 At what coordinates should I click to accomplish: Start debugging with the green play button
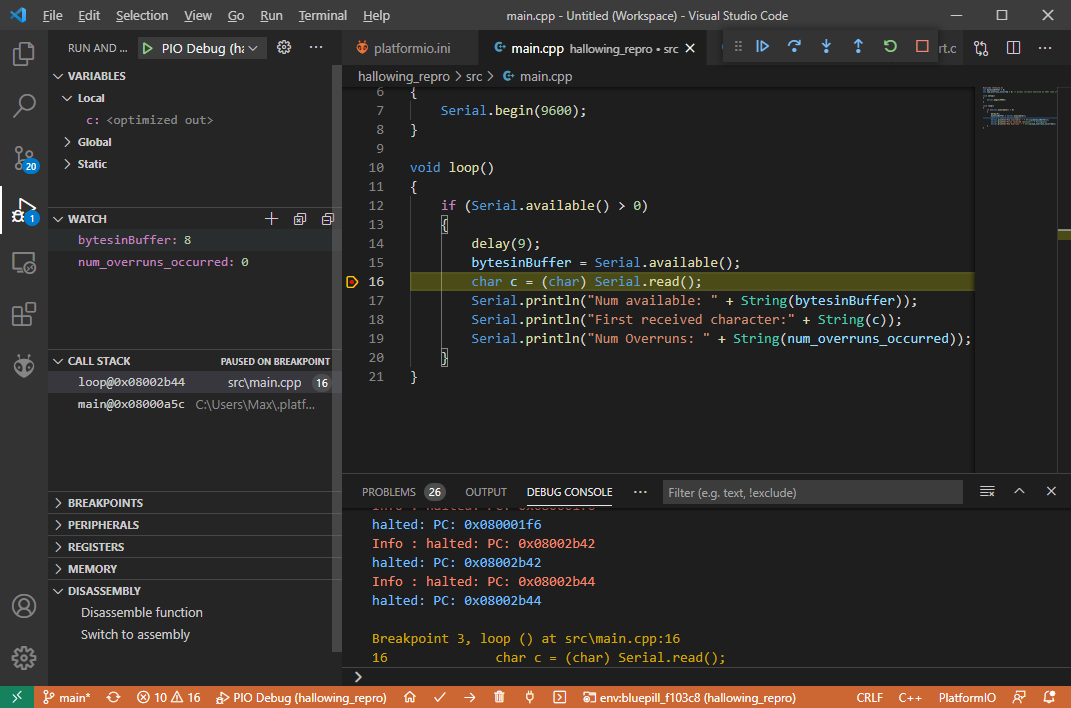pyautogui.click(x=148, y=48)
